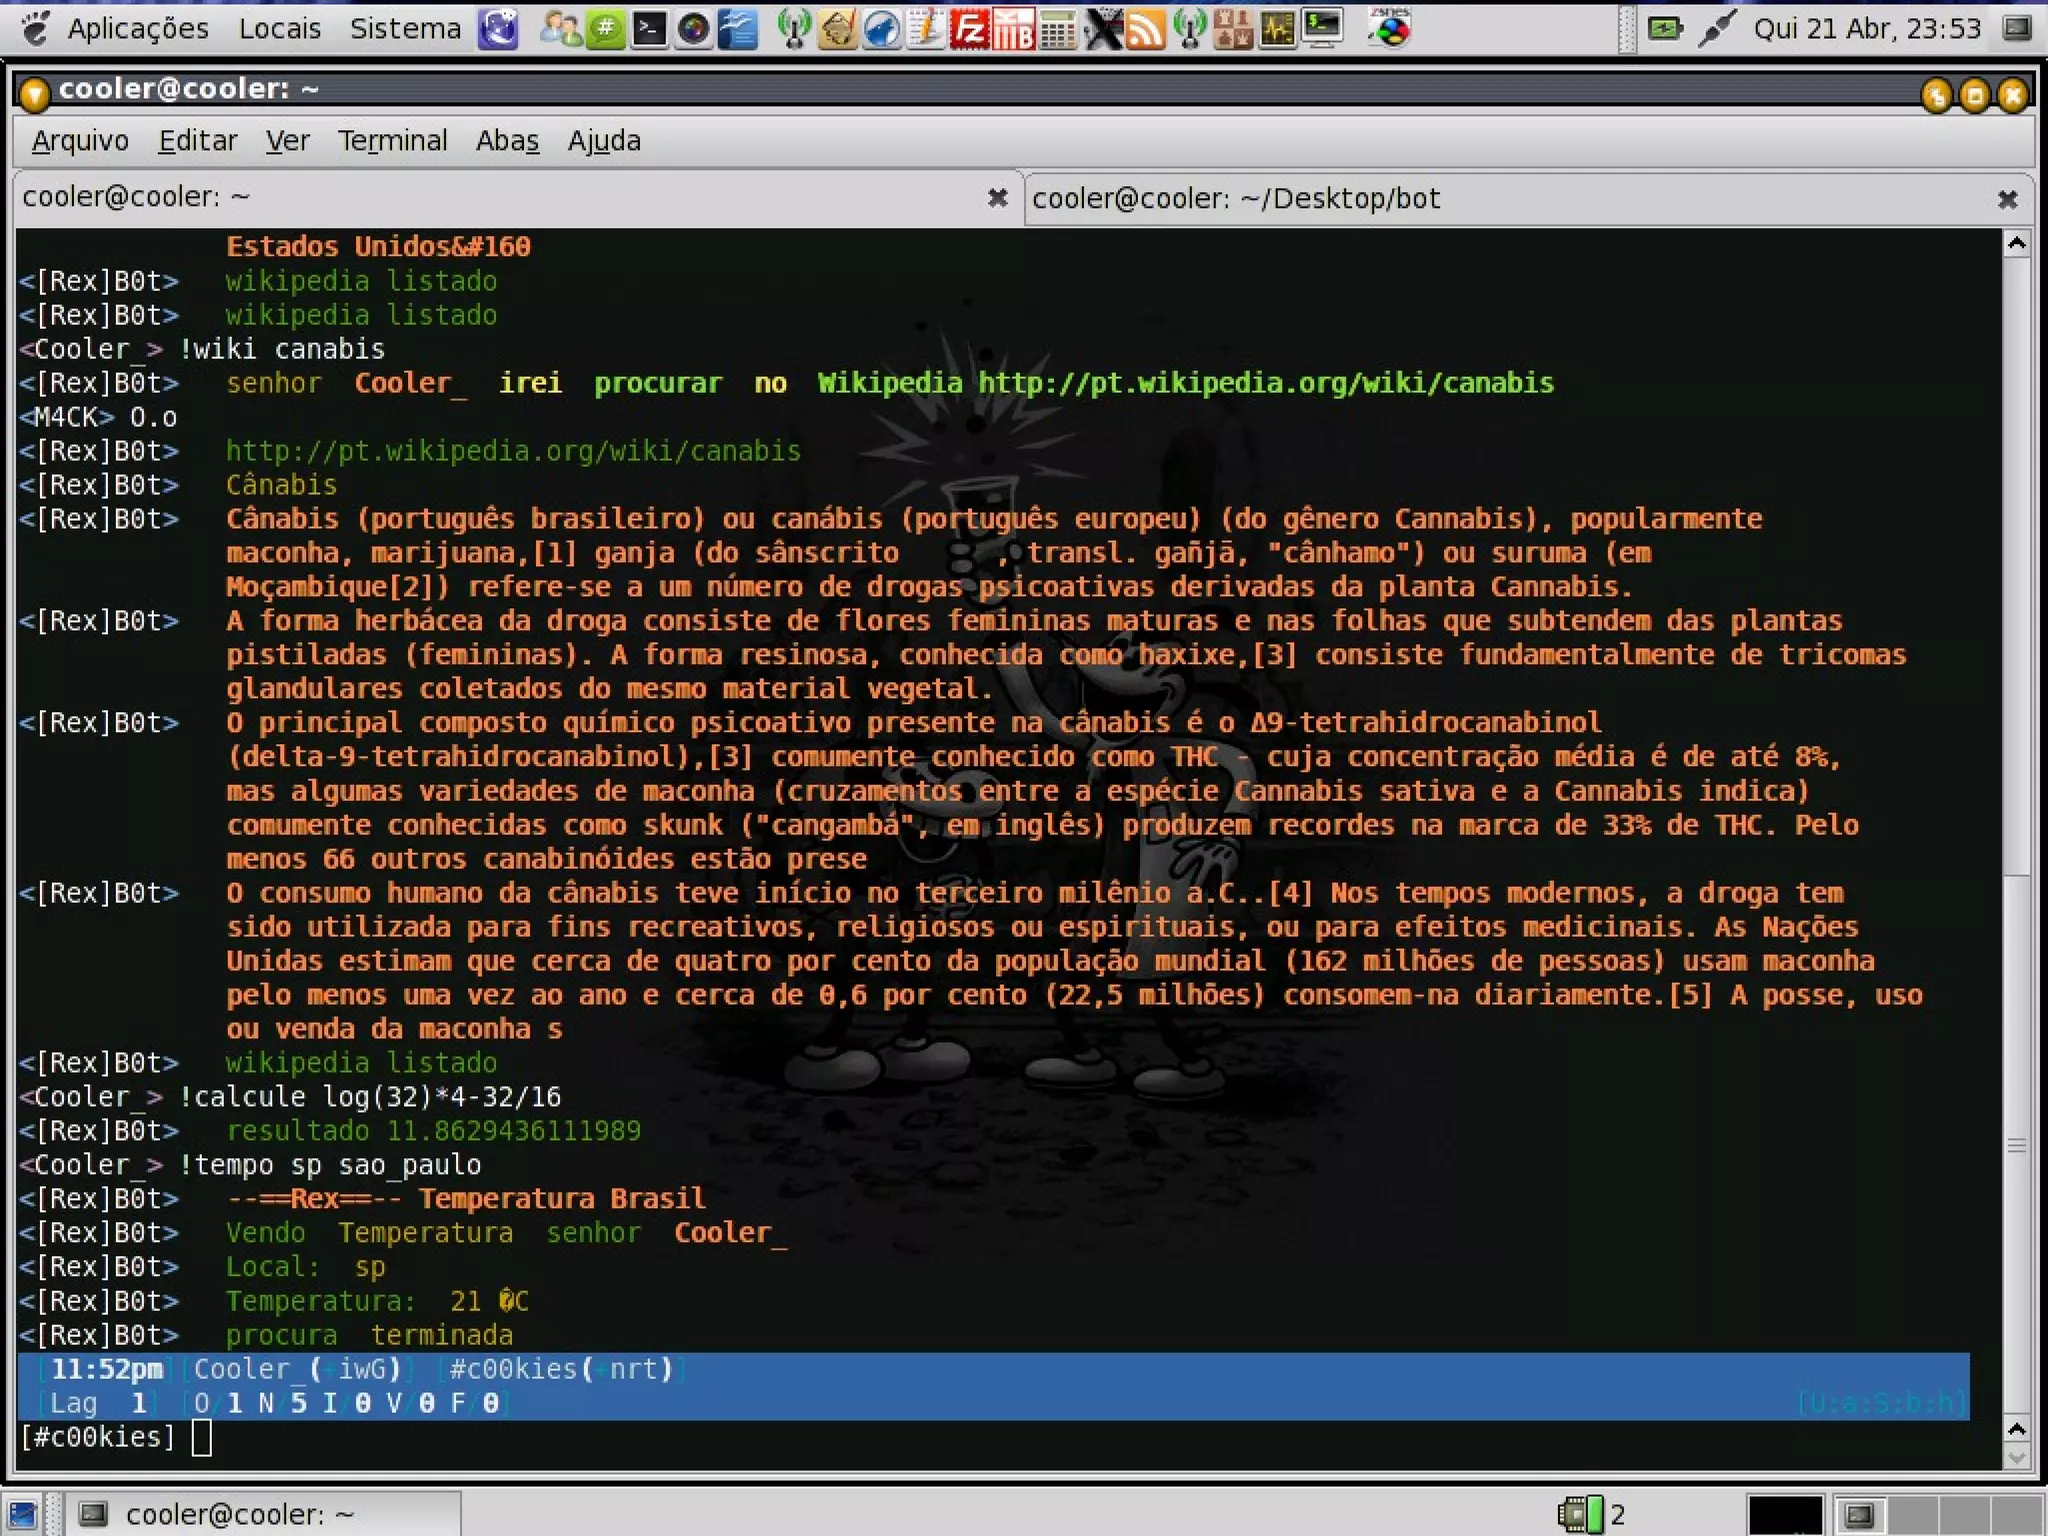
Task: Close the cooler@cooler: ~ tab
Action: (997, 198)
